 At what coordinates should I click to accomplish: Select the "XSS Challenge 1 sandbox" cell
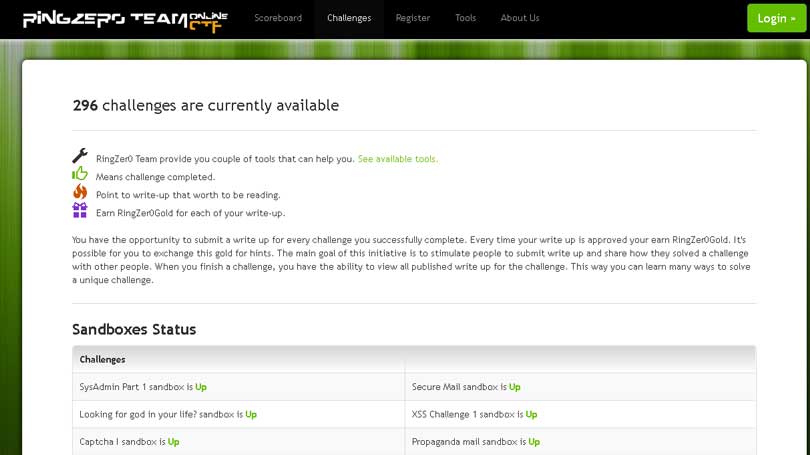(581, 414)
